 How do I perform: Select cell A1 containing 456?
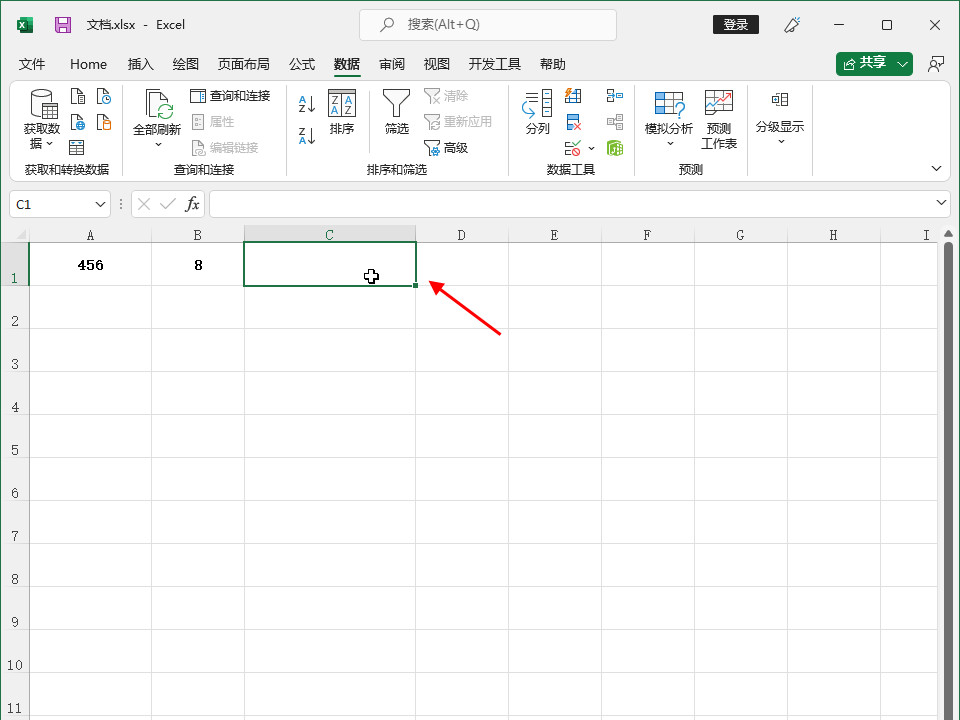point(90,265)
